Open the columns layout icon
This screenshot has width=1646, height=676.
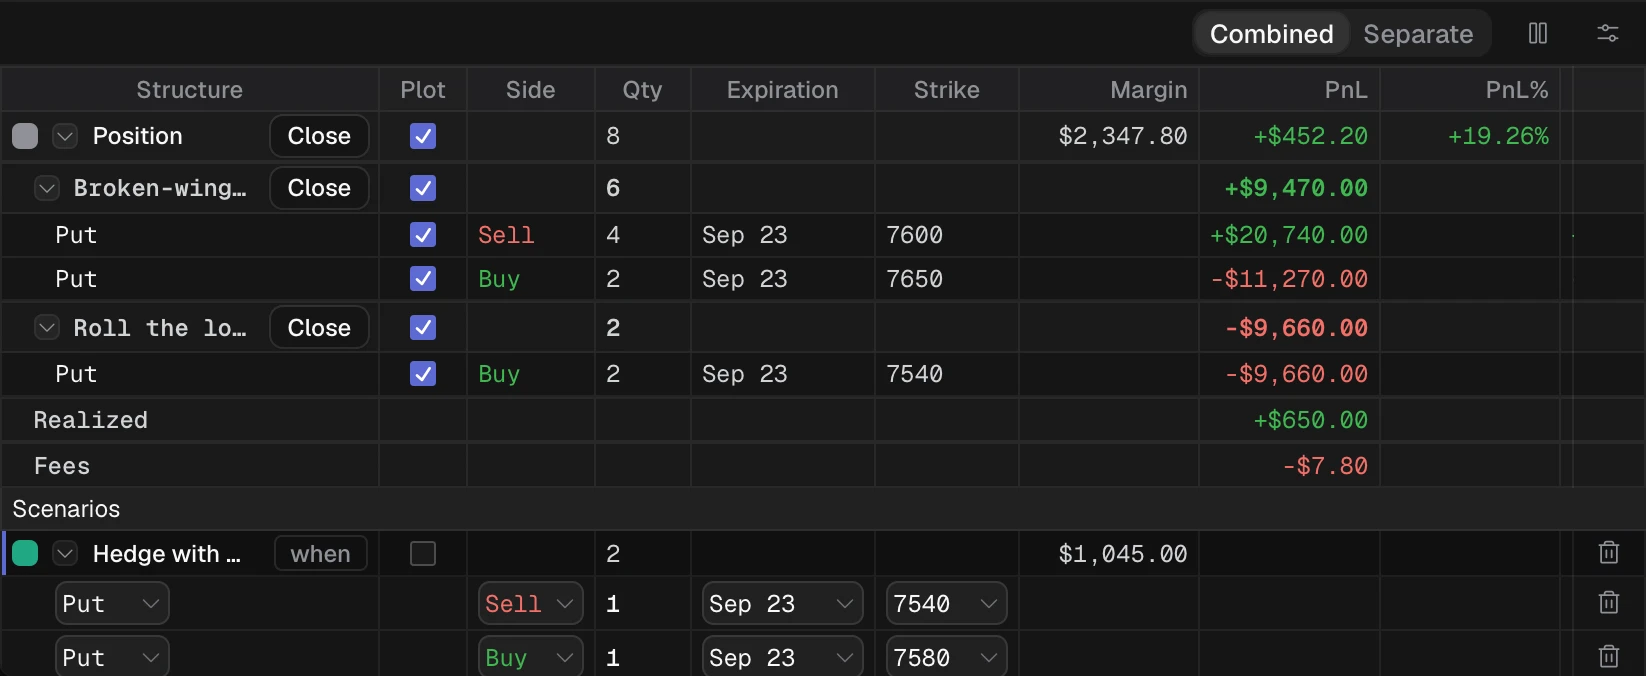click(1538, 34)
